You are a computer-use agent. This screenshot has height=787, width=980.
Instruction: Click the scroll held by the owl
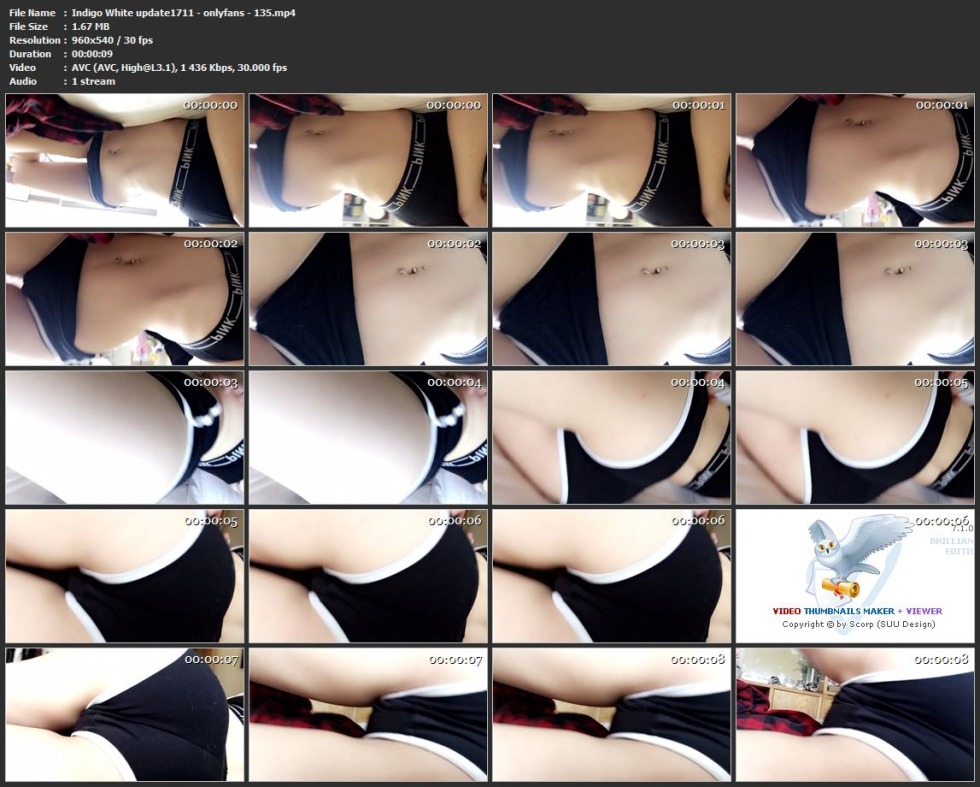(840, 586)
